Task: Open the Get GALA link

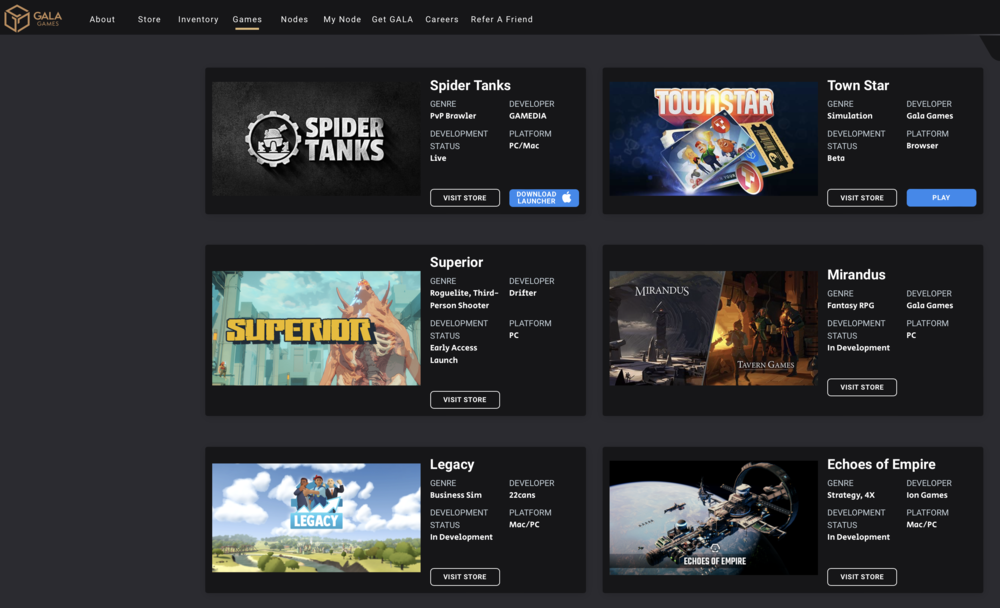Action: pos(392,20)
